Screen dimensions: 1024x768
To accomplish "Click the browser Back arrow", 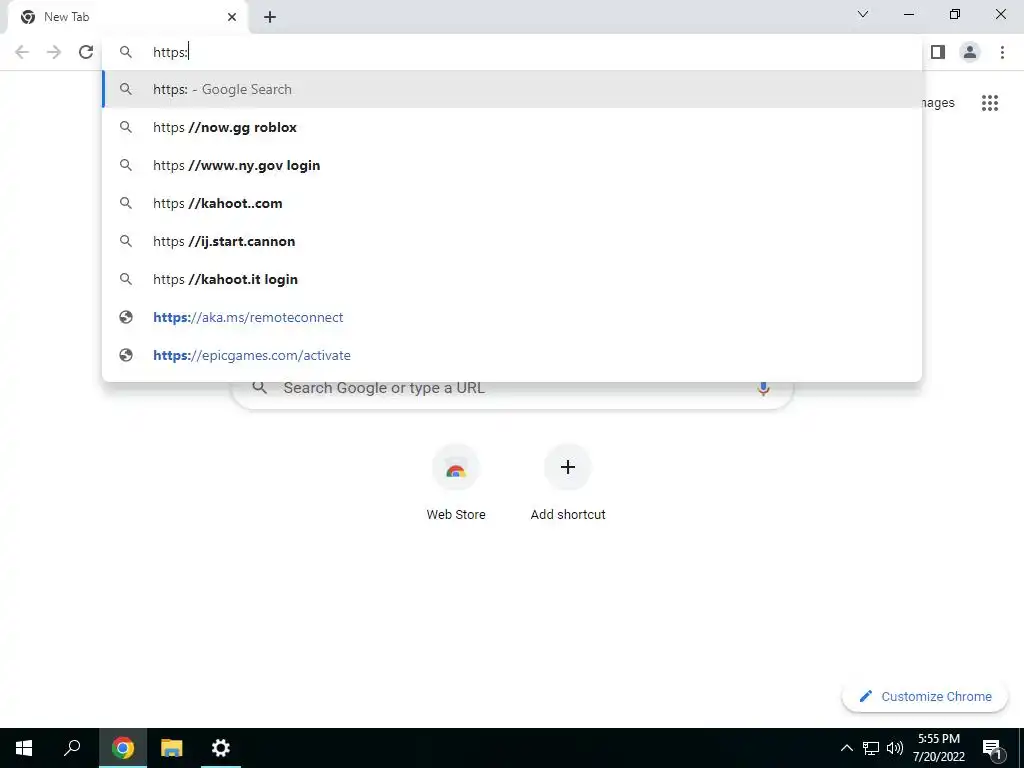I will 22,52.
